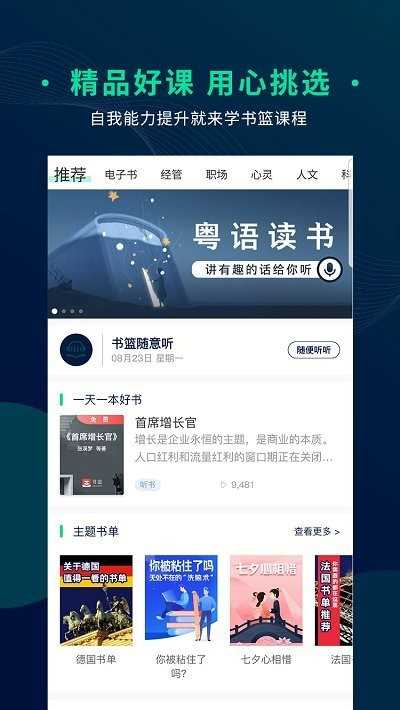The image size is (400, 710).
Task: Open the 你被粘住了吗 book list cover
Action: click(x=181, y=598)
